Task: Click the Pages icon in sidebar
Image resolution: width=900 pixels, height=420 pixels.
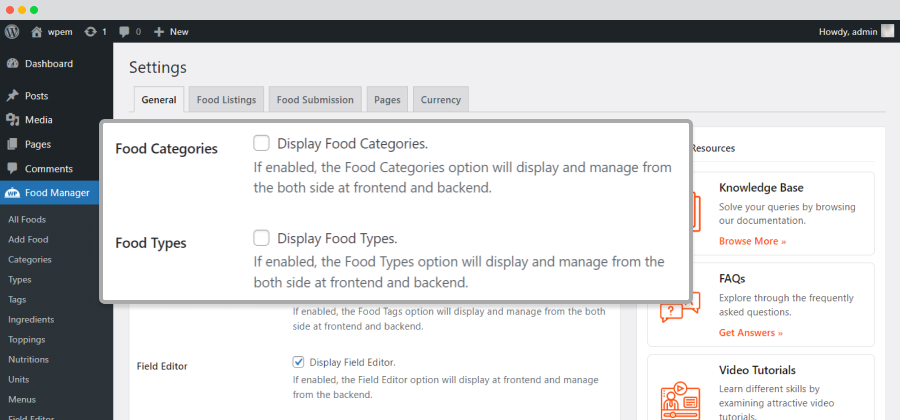Action: 12,145
